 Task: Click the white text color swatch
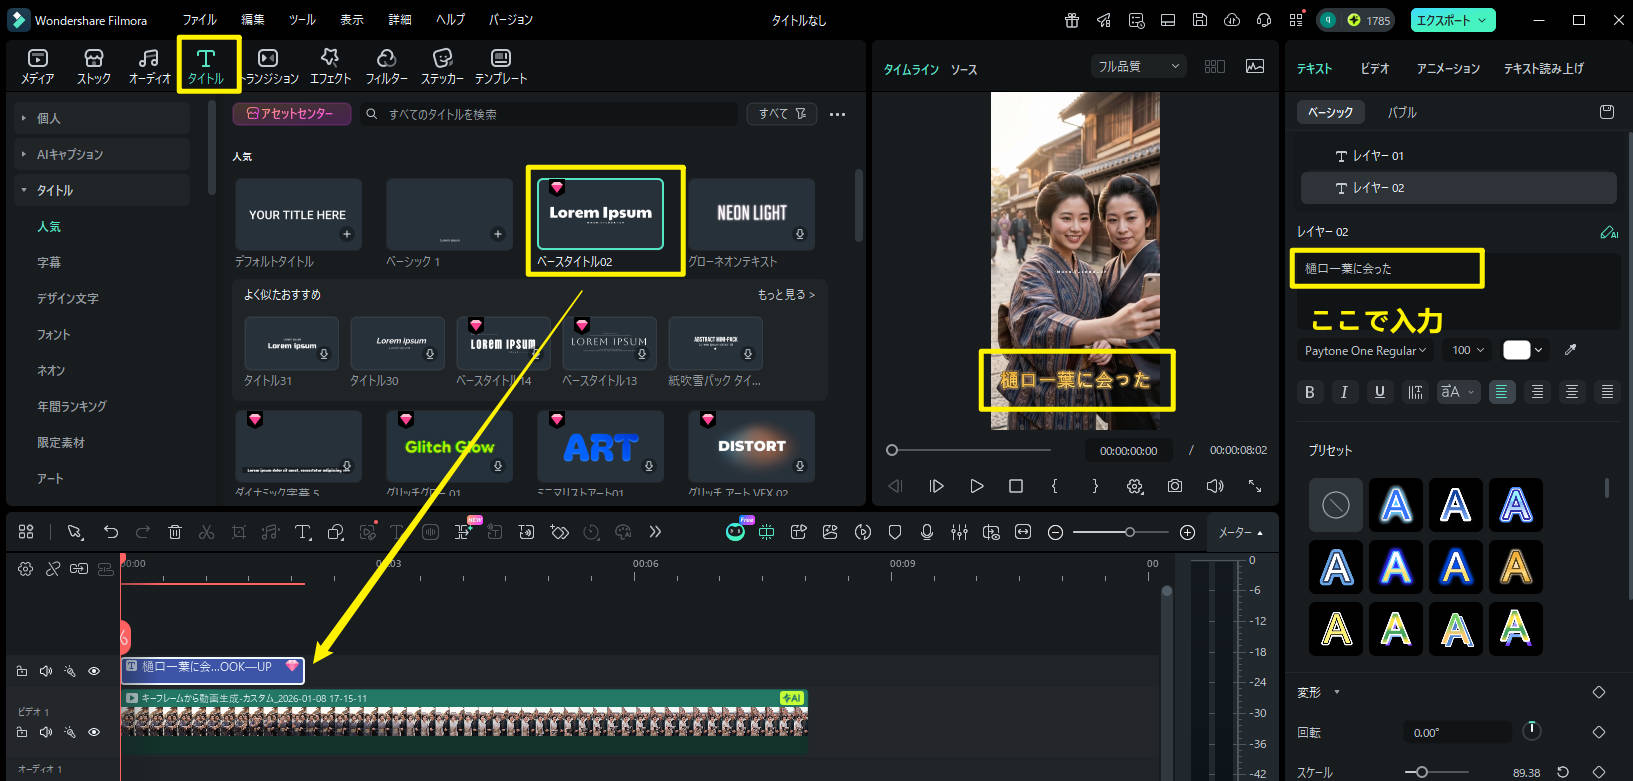1517,350
